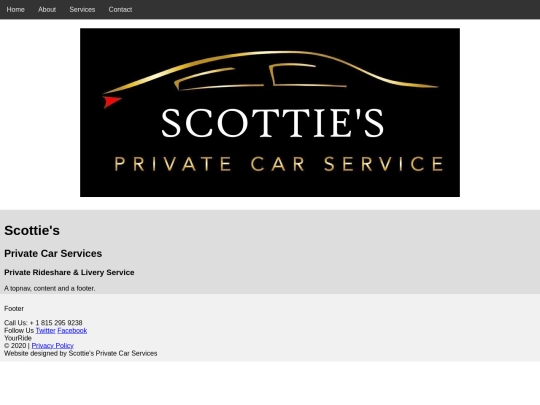Open the Privacy Policy link
The height and width of the screenshot is (405, 540).
point(52,346)
